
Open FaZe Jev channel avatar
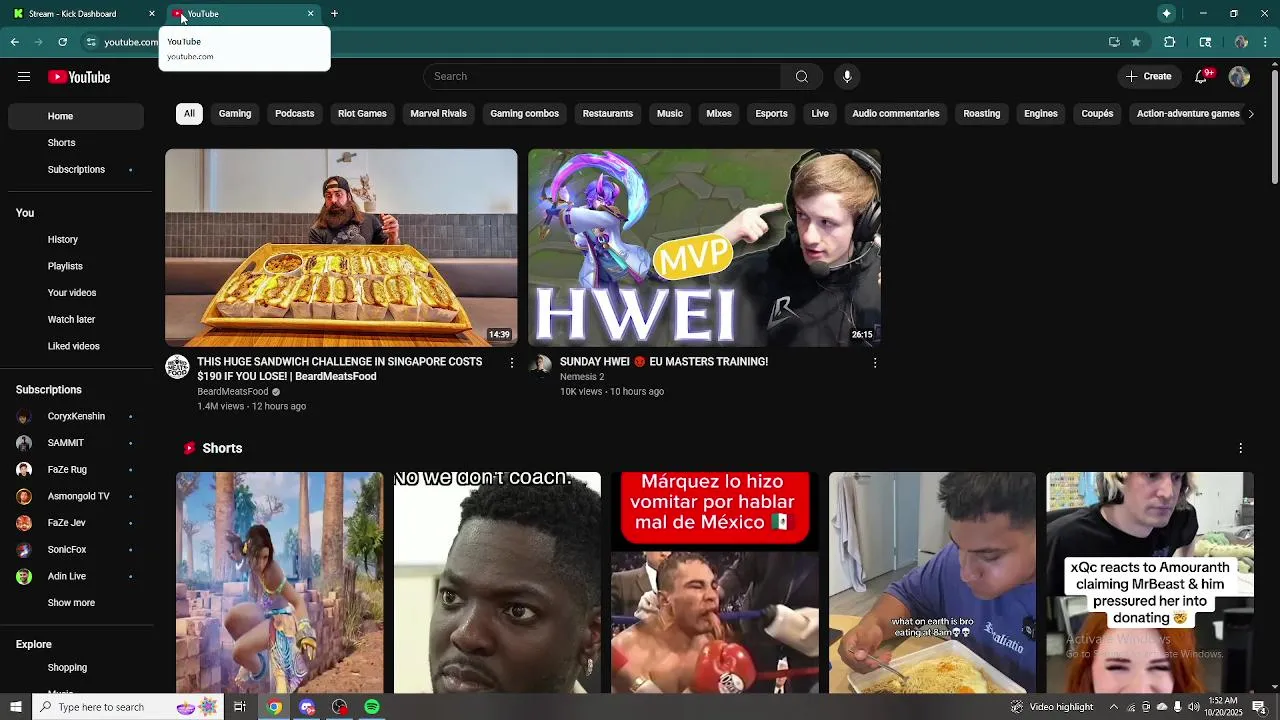(24, 523)
